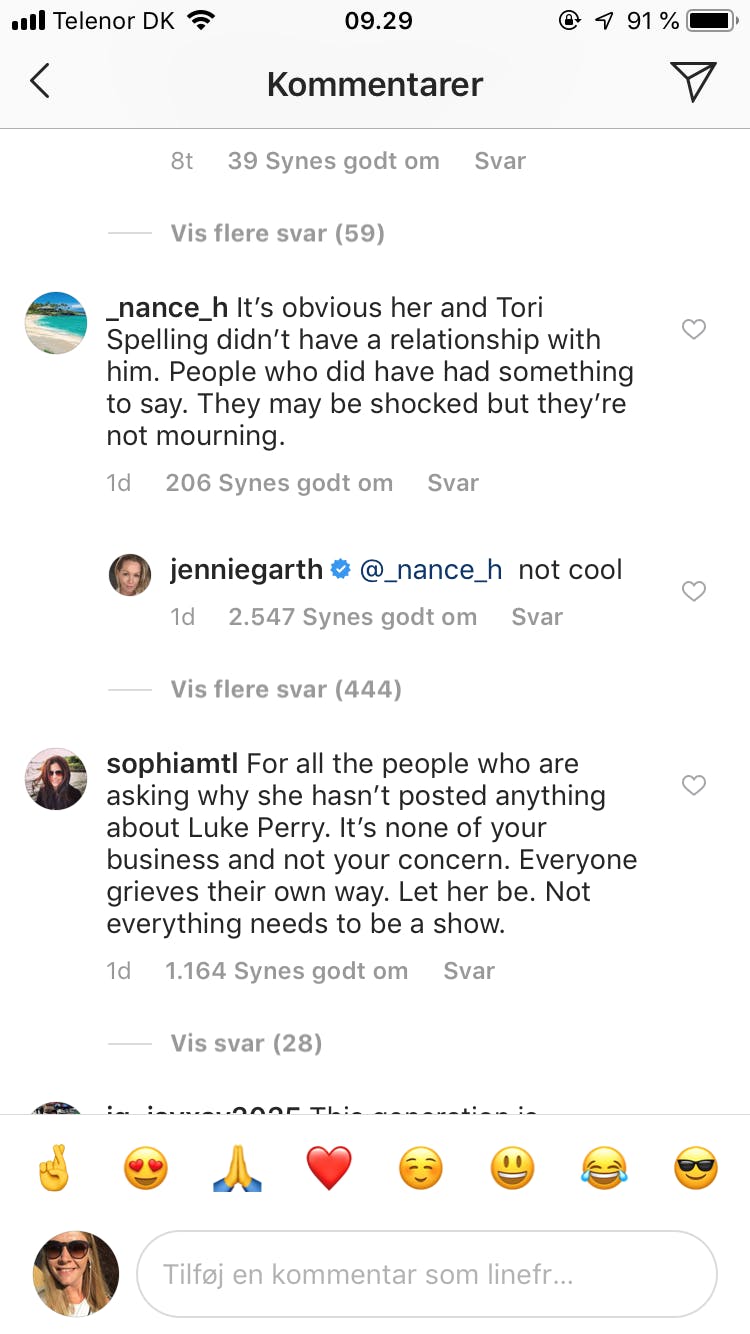Like the sophiamtl comment
750x1334 pixels.
click(694, 785)
